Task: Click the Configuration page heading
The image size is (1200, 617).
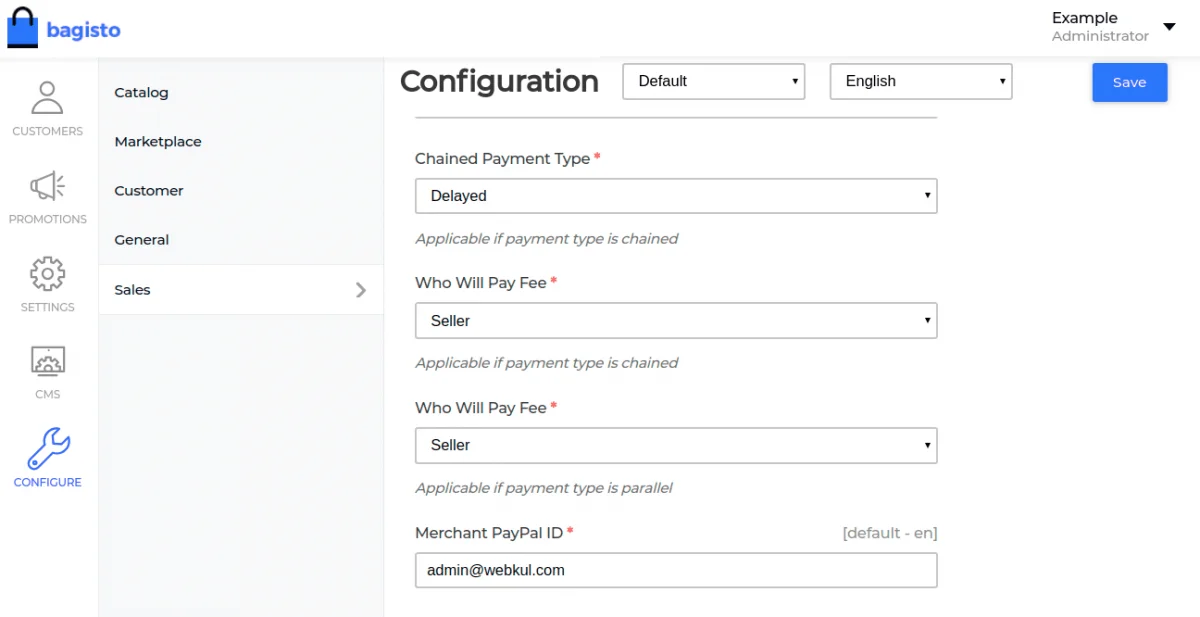Action: point(499,81)
